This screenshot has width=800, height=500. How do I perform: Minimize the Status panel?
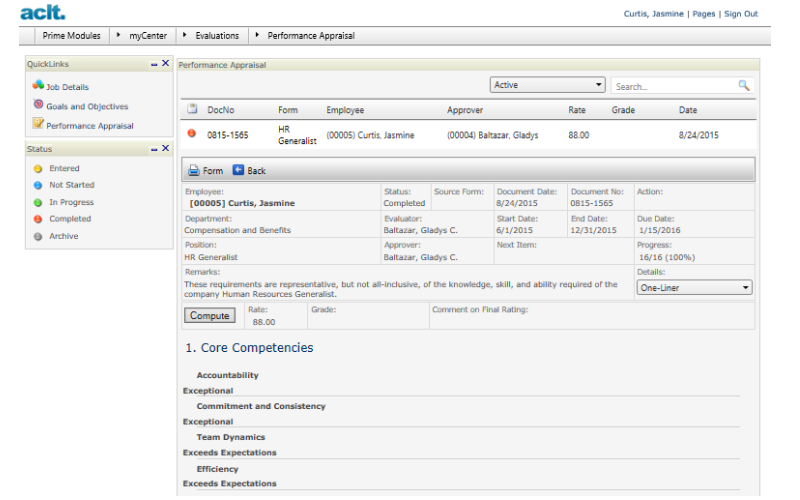click(154, 149)
